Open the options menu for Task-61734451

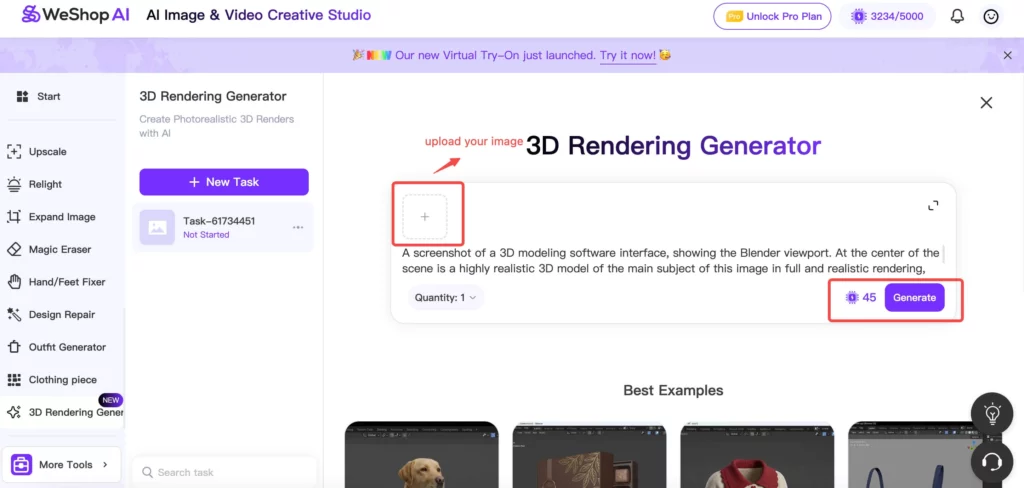tap(298, 227)
